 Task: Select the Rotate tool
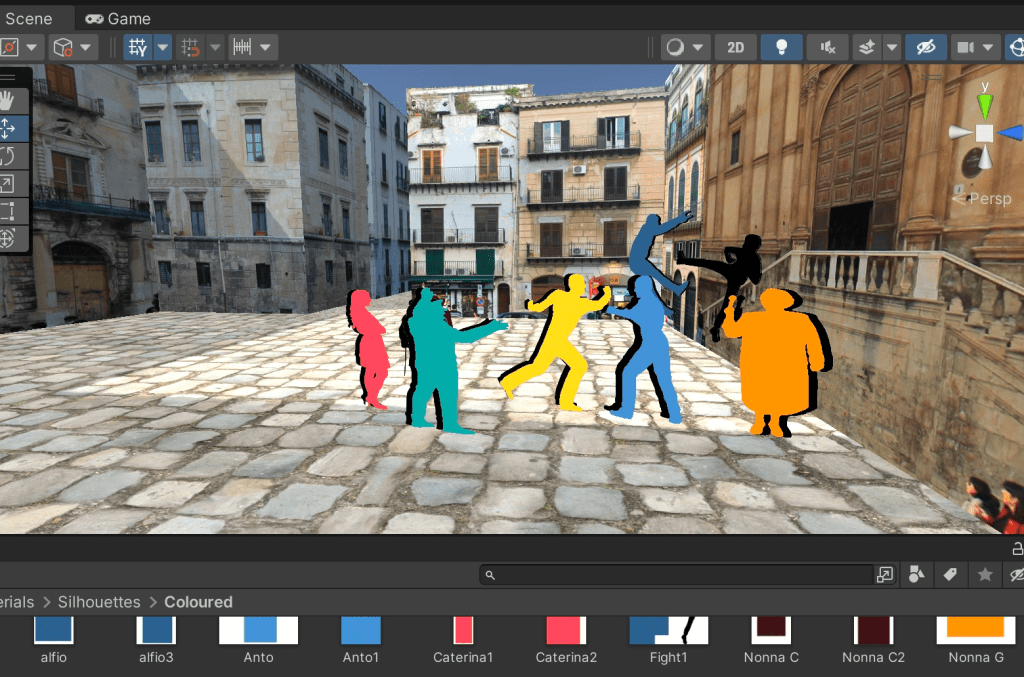point(8,155)
